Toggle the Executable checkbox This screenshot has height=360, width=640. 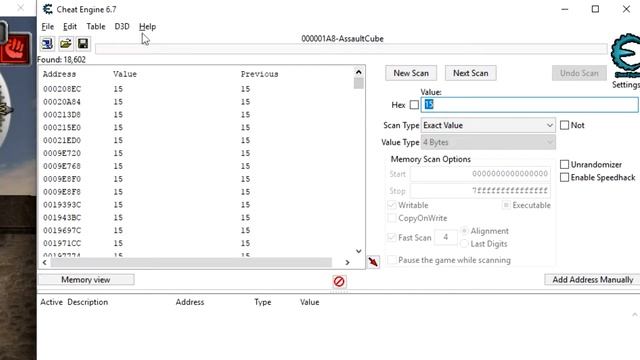click(x=506, y=205)
